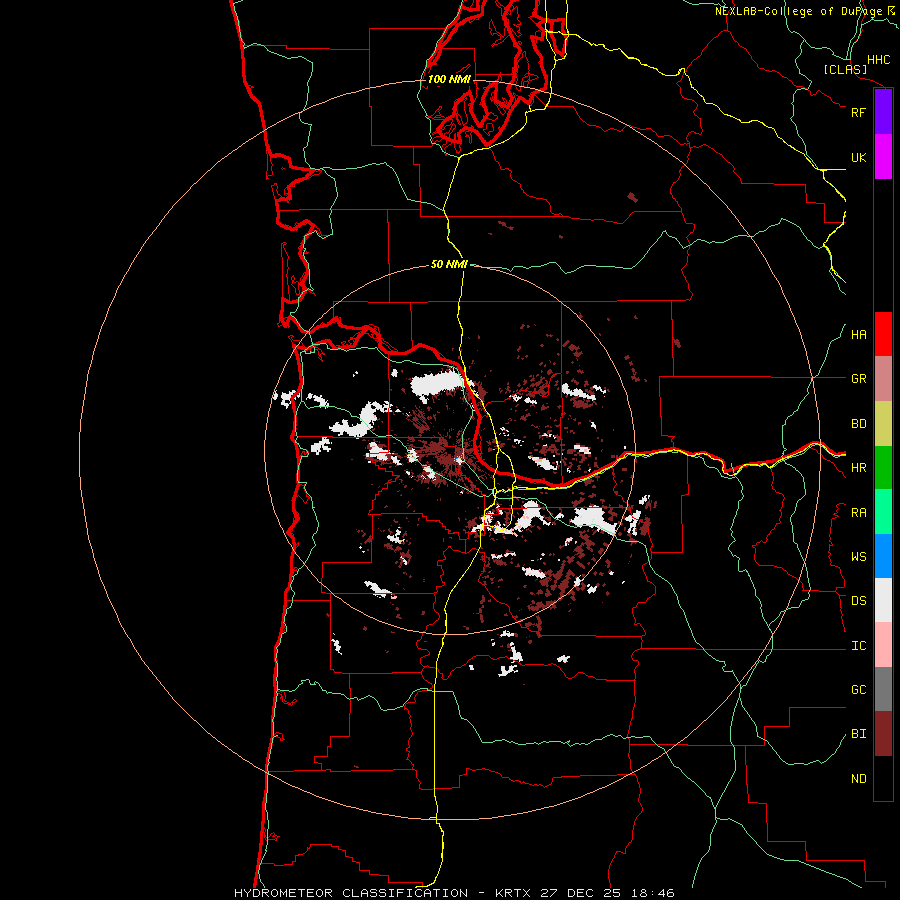
Task: Click the RF purple legend swatch
Action: [883, 112]
